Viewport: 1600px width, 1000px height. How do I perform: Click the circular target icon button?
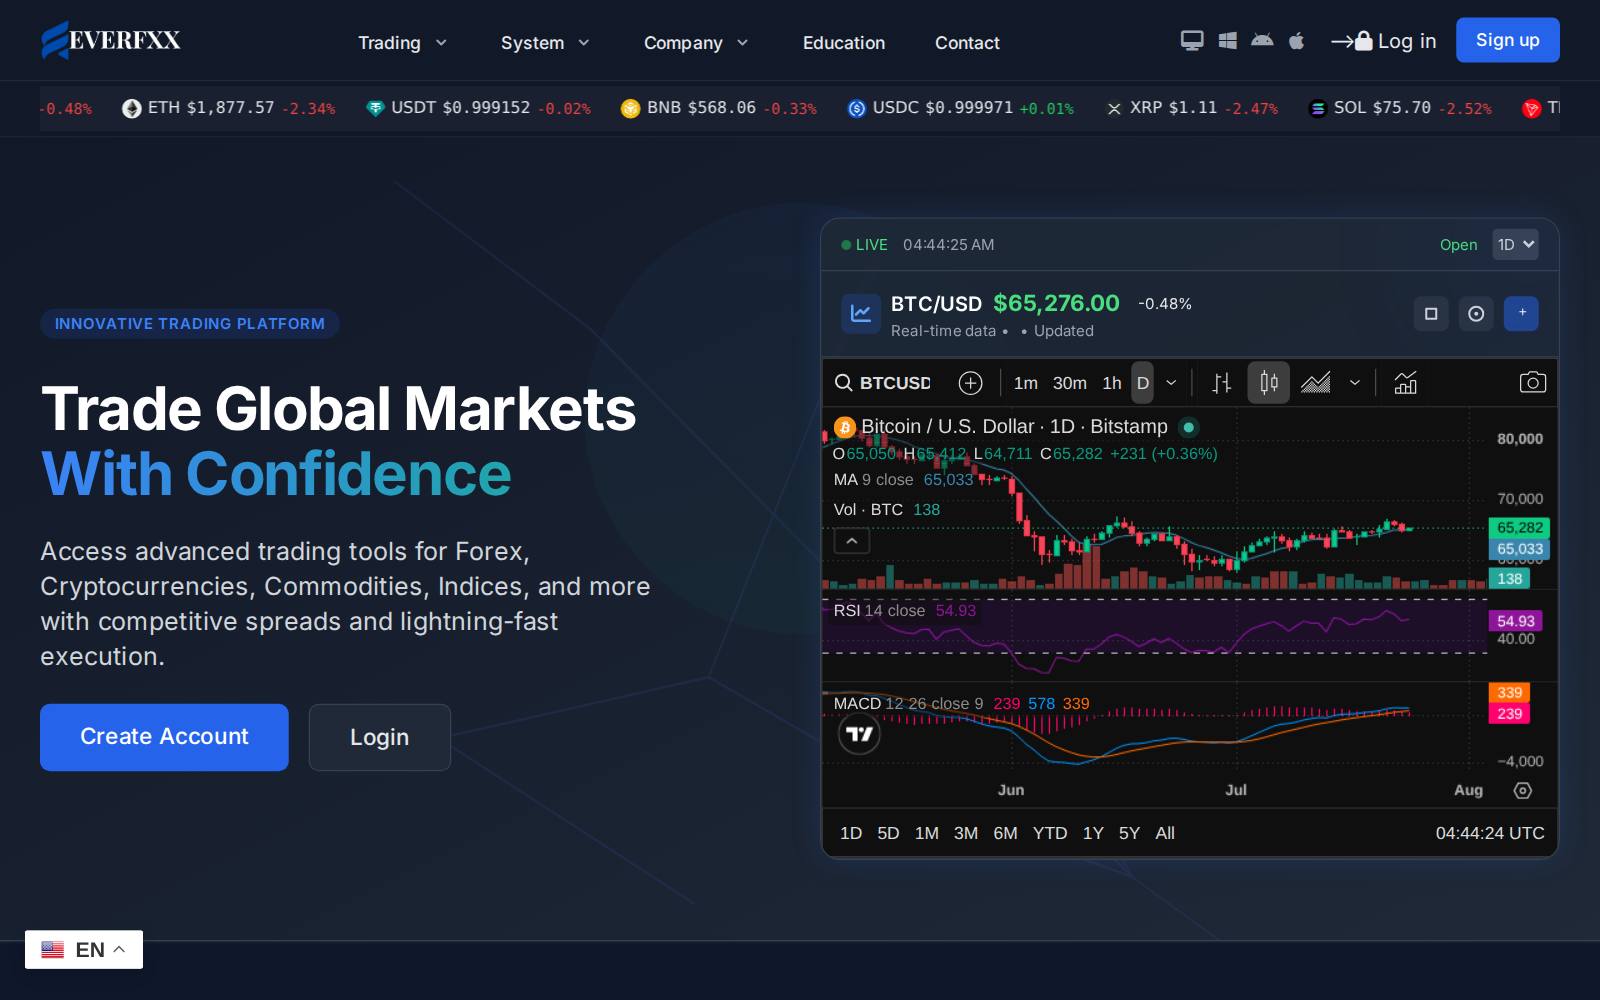(x=1476, y=313)
